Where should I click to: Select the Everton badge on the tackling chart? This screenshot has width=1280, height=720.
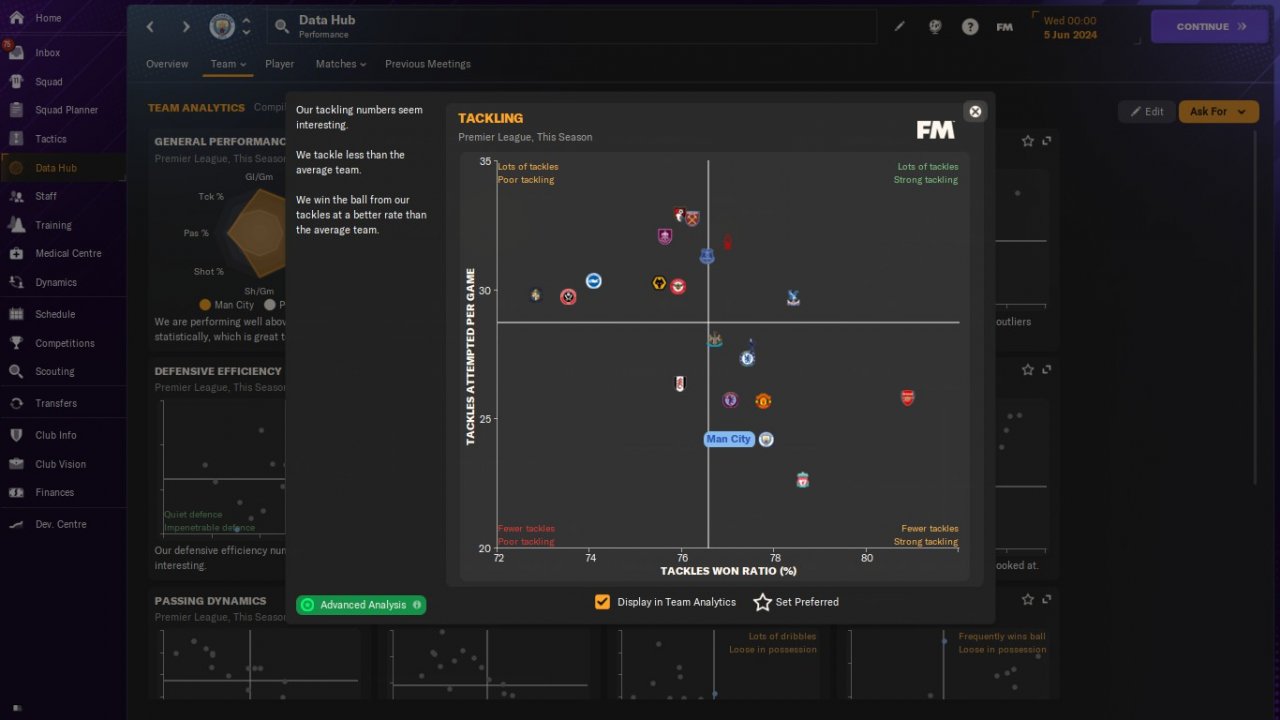707,256
